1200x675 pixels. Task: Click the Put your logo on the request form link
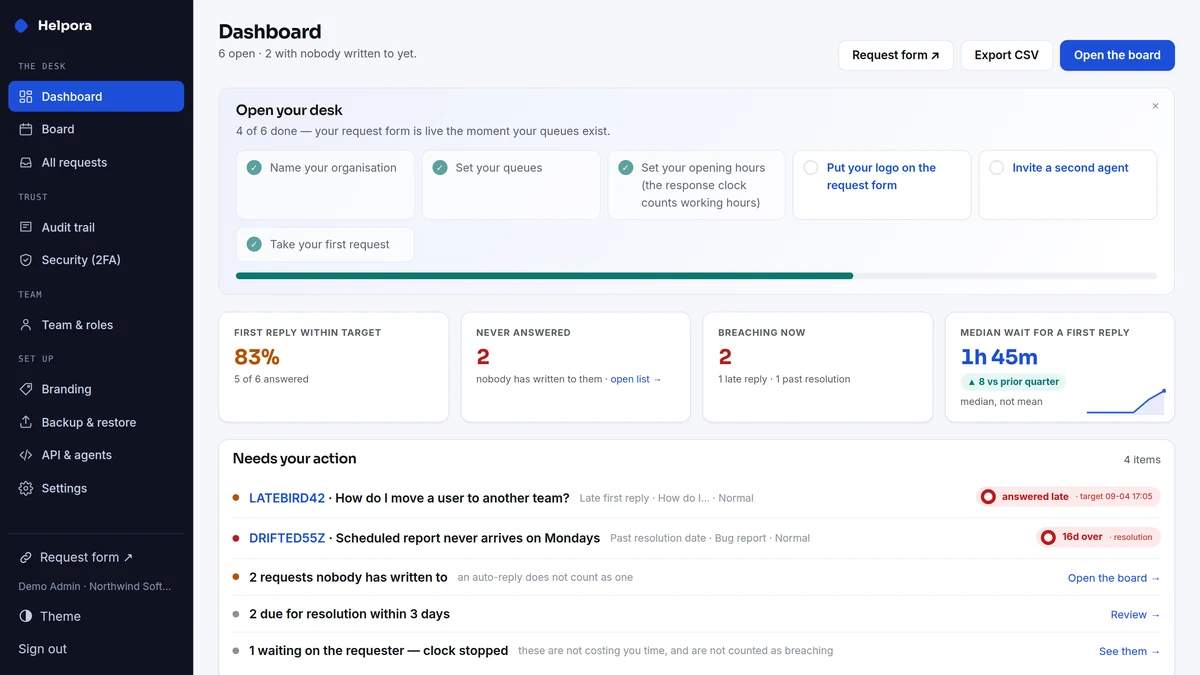[881, 176]
